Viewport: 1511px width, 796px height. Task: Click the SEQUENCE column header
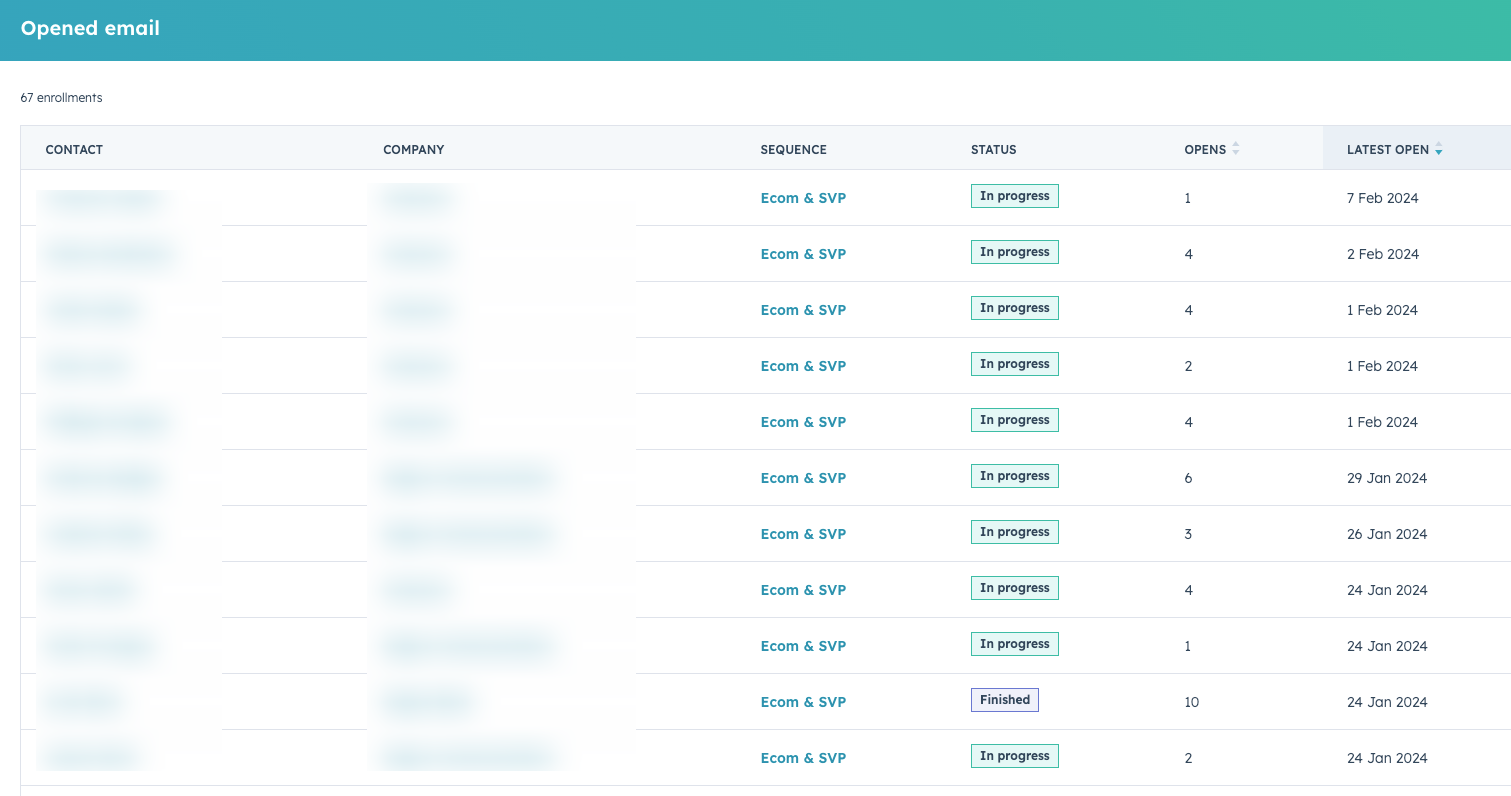pos(793,149)
